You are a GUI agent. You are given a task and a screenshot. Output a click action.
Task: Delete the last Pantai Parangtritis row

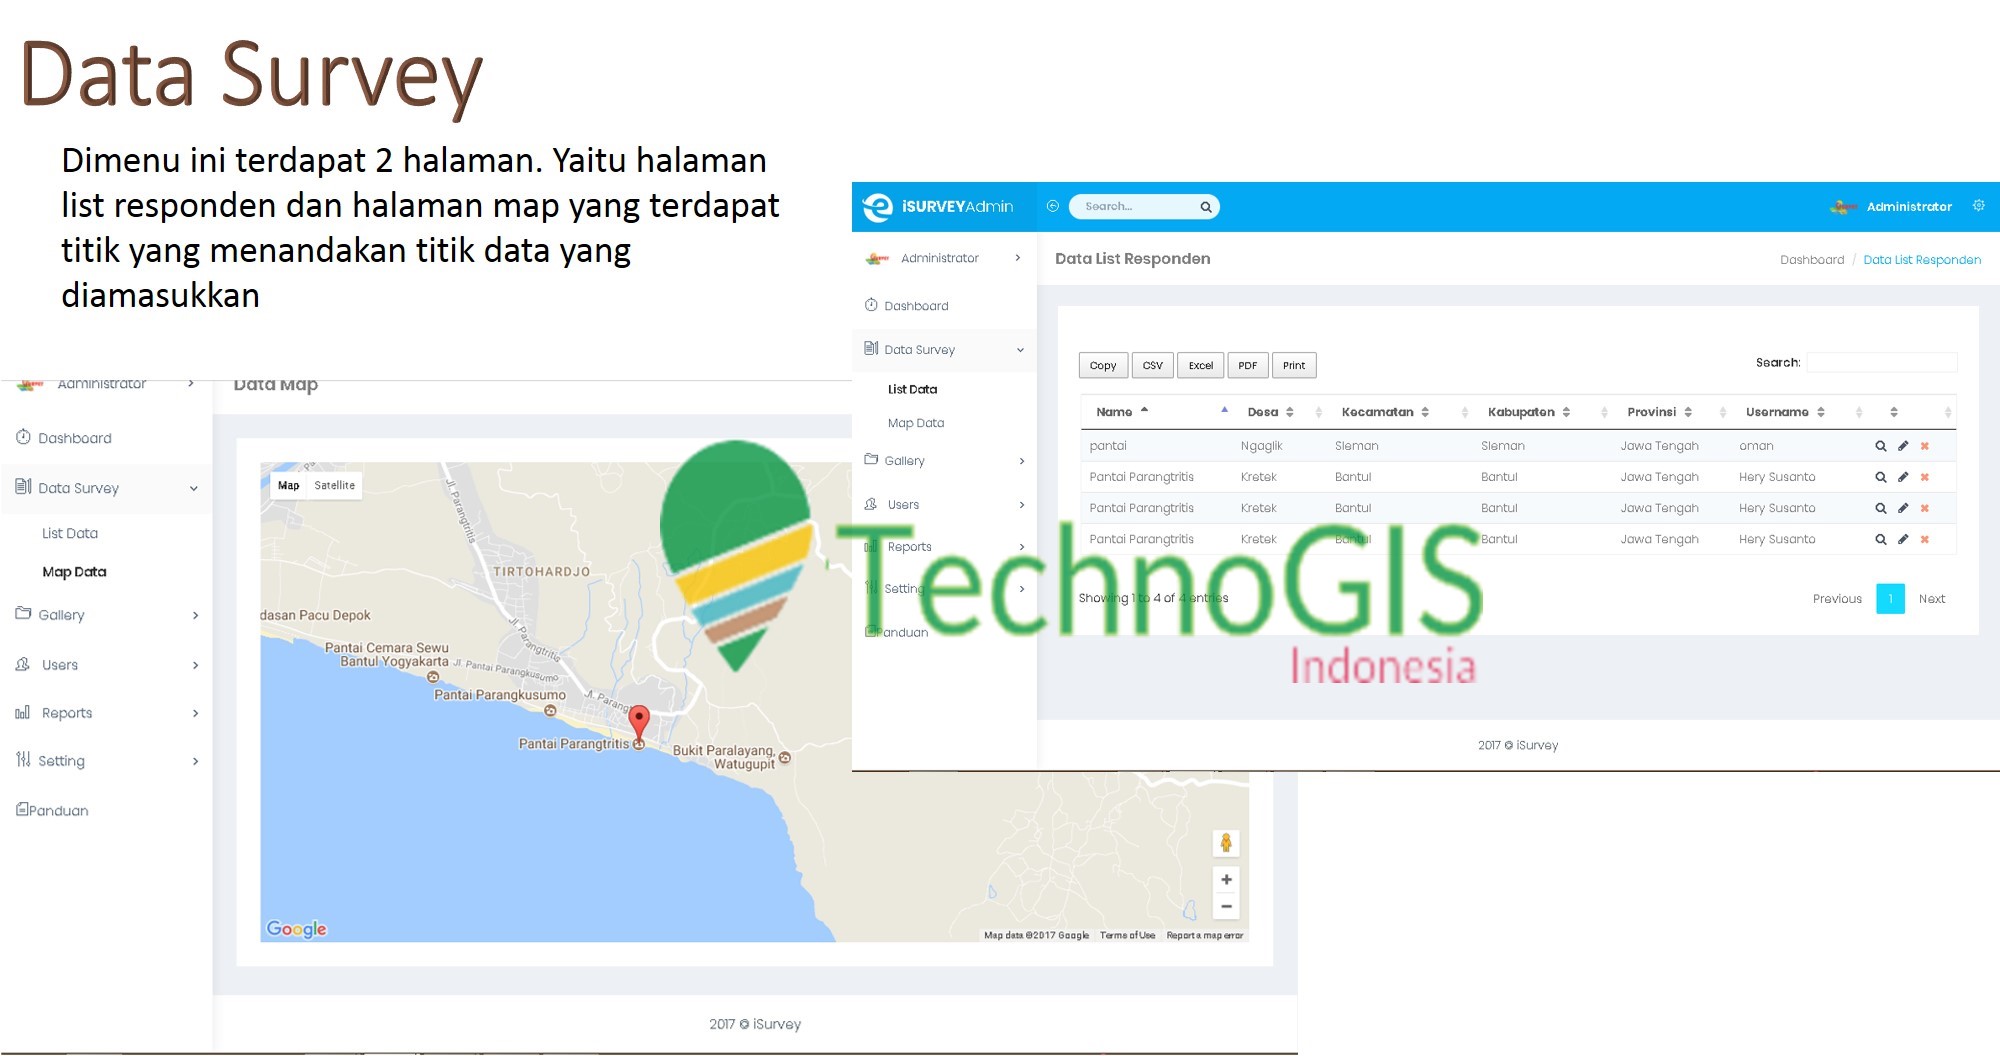point(1924,539)
